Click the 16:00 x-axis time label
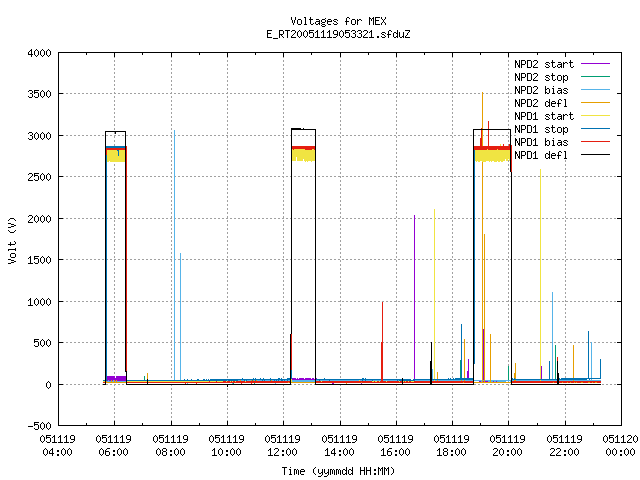640x480 pixels. tap(395, 452)
